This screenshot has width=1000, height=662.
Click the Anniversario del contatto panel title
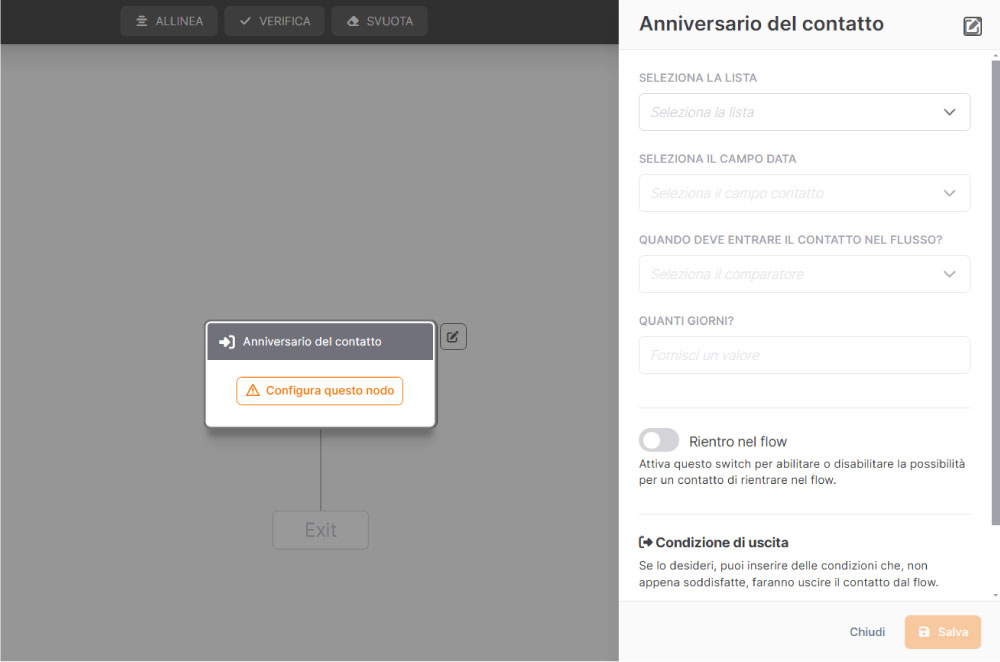pos(761,24)
